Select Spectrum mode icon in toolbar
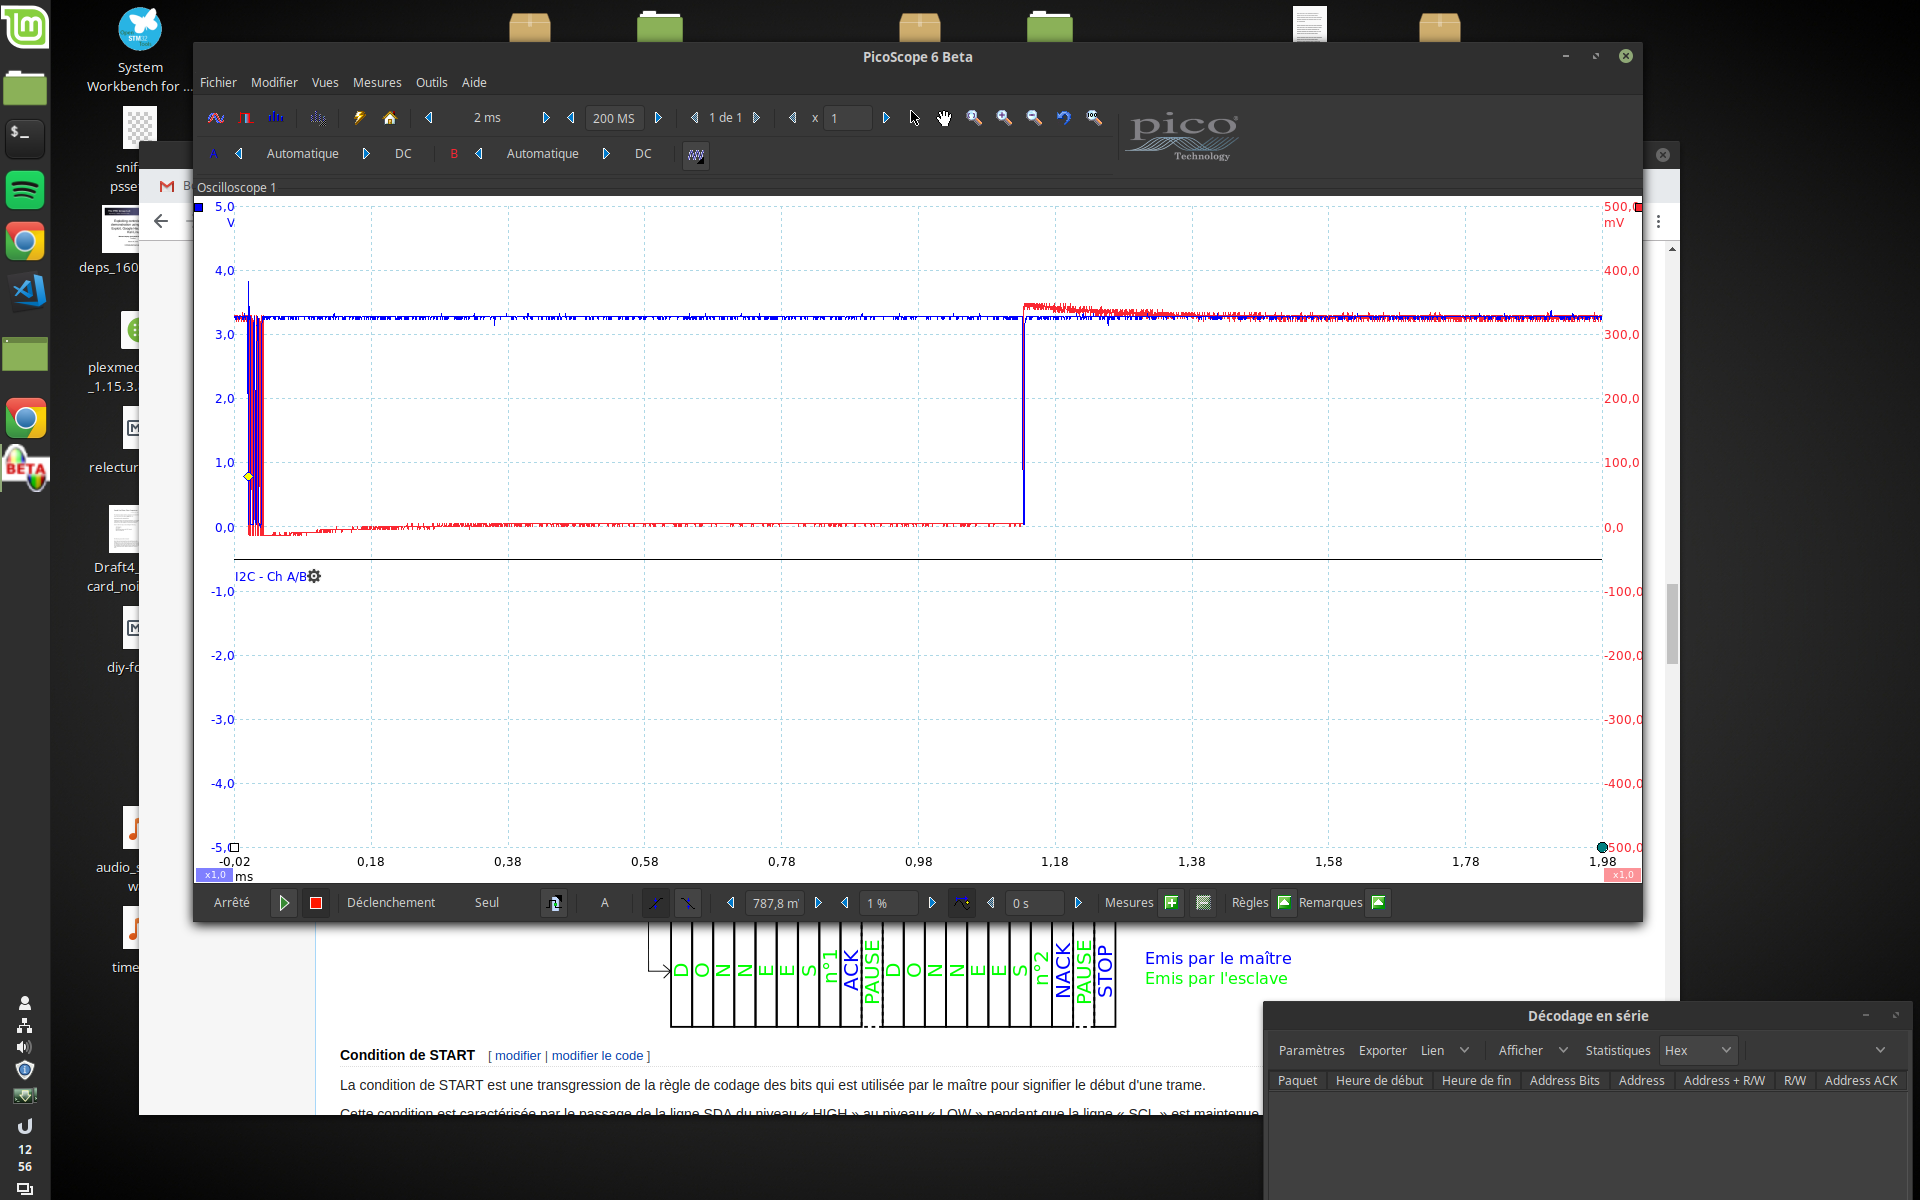 (x=276, y=118)
